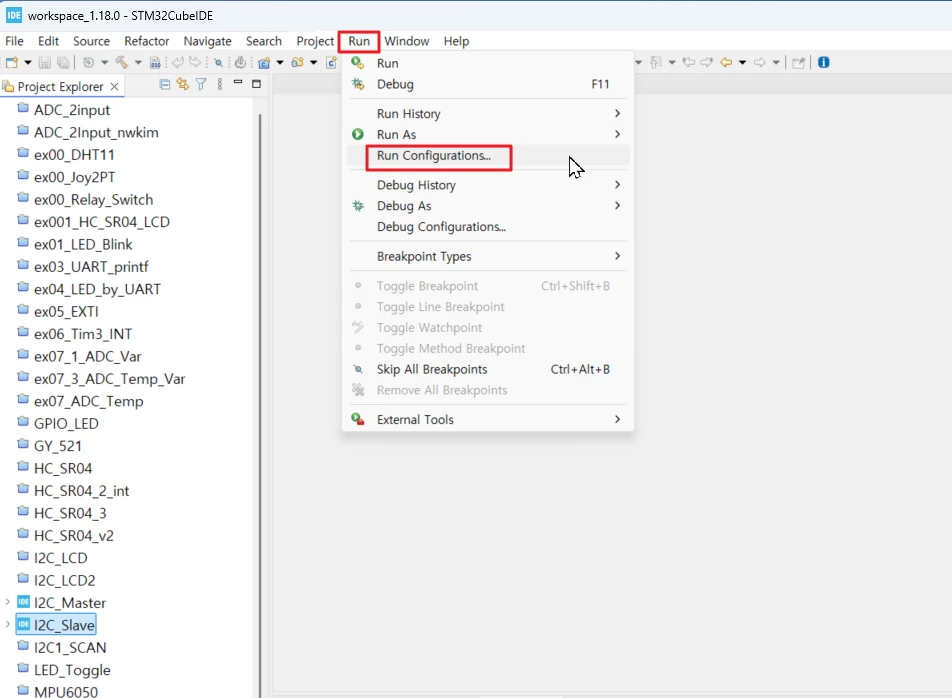This screenshot has width=952, height=698.
Task: Select Debug F11 menu entry
Action: [x=488, y=84]
